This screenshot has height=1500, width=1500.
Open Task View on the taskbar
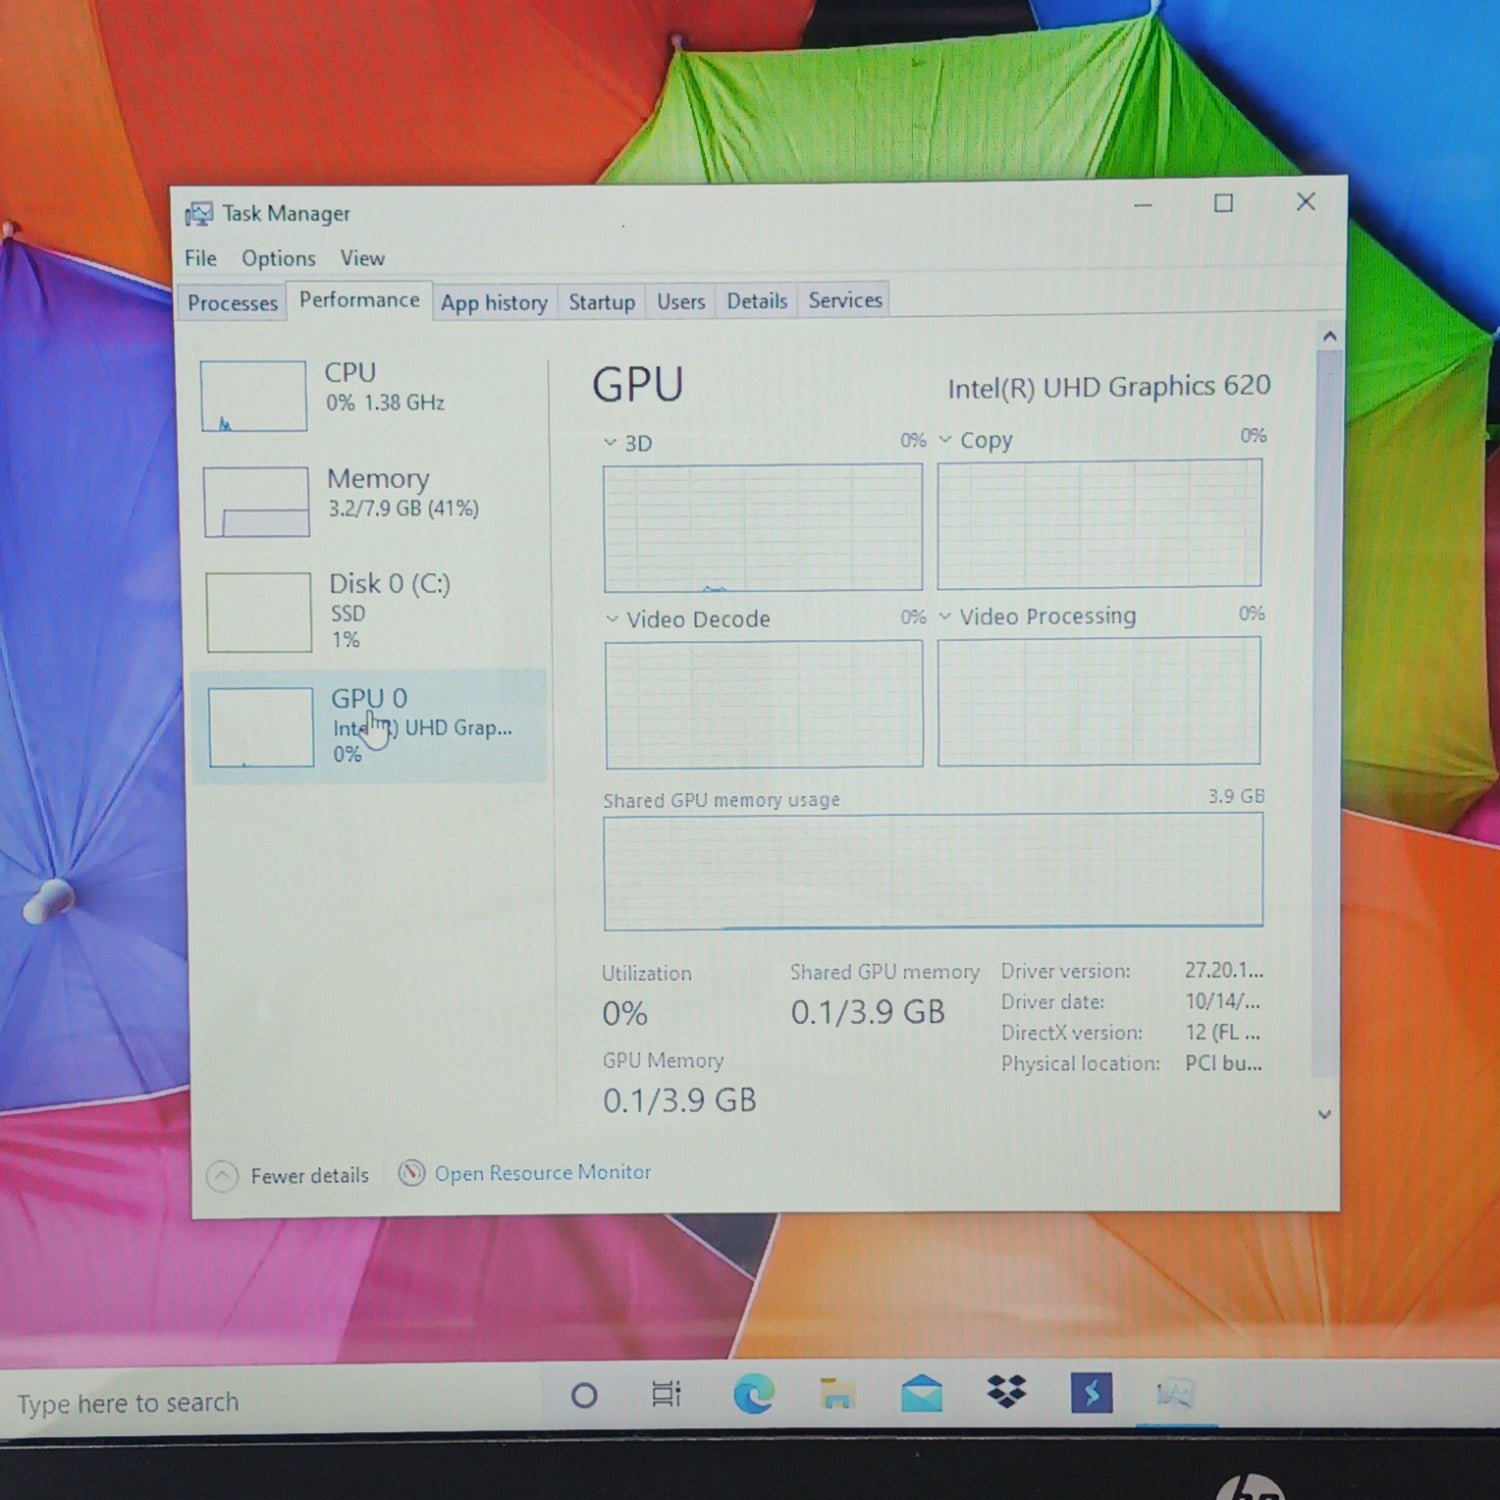[x=666, y=1394]
